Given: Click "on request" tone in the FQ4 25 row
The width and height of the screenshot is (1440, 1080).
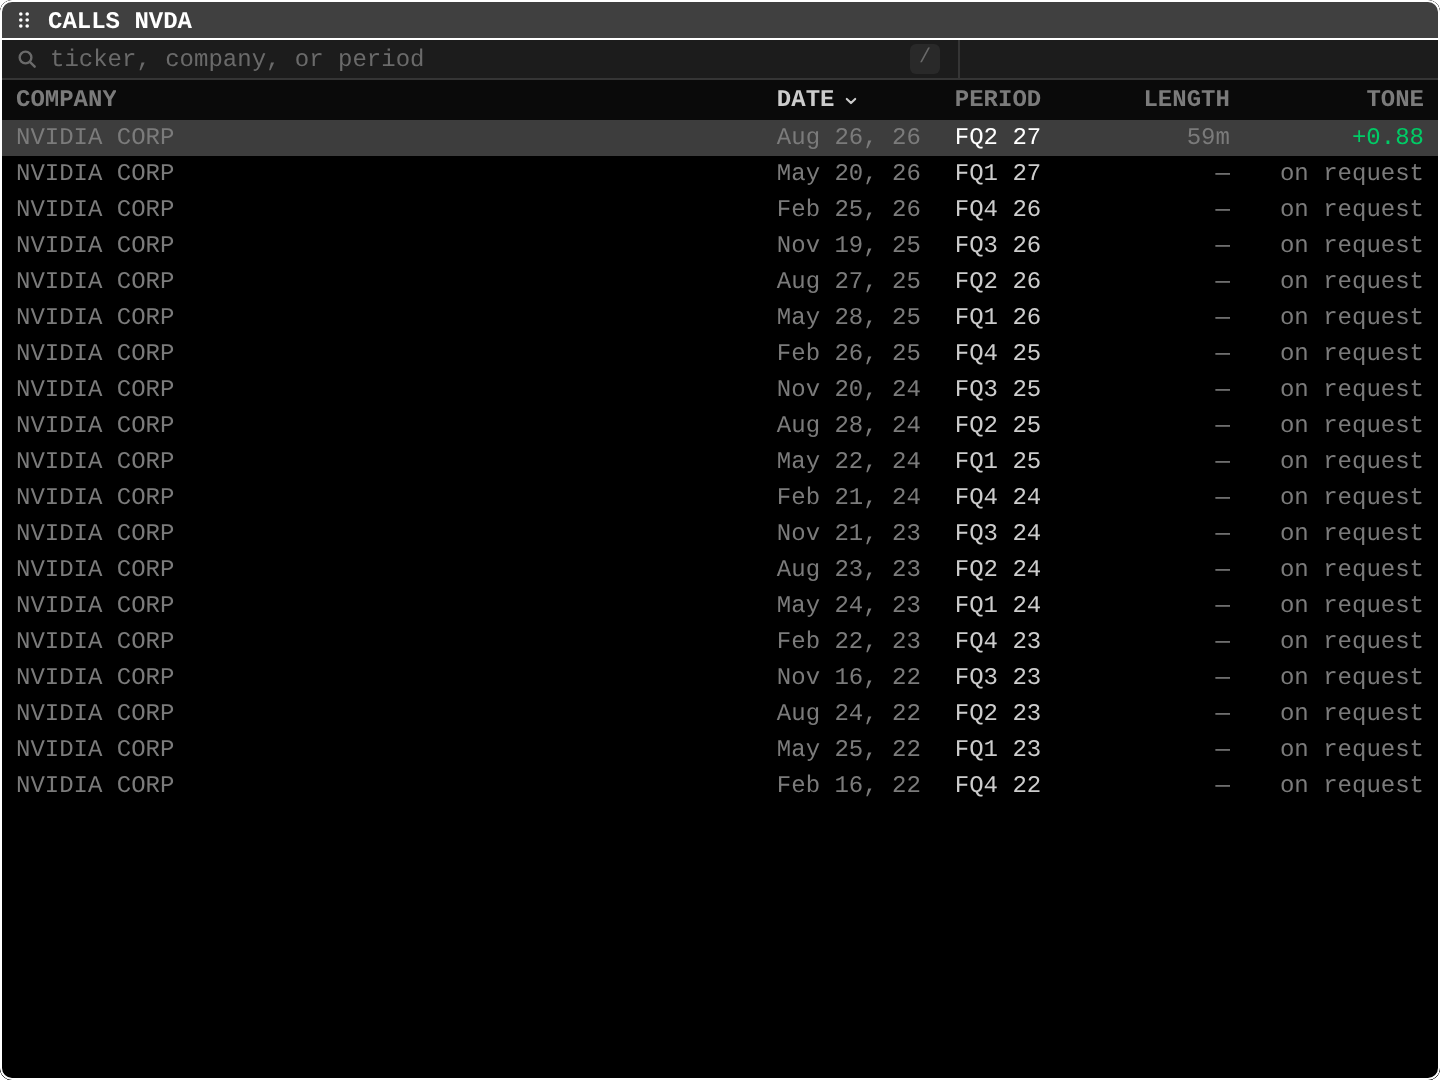Looking at the screenshot, I should point(1351,353).
